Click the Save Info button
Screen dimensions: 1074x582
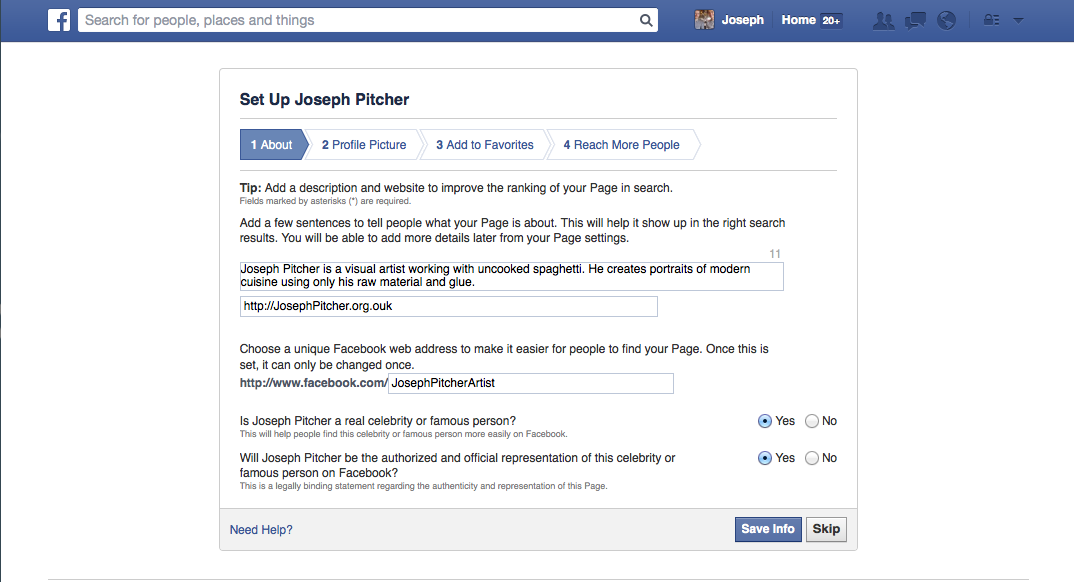[768, 529]
